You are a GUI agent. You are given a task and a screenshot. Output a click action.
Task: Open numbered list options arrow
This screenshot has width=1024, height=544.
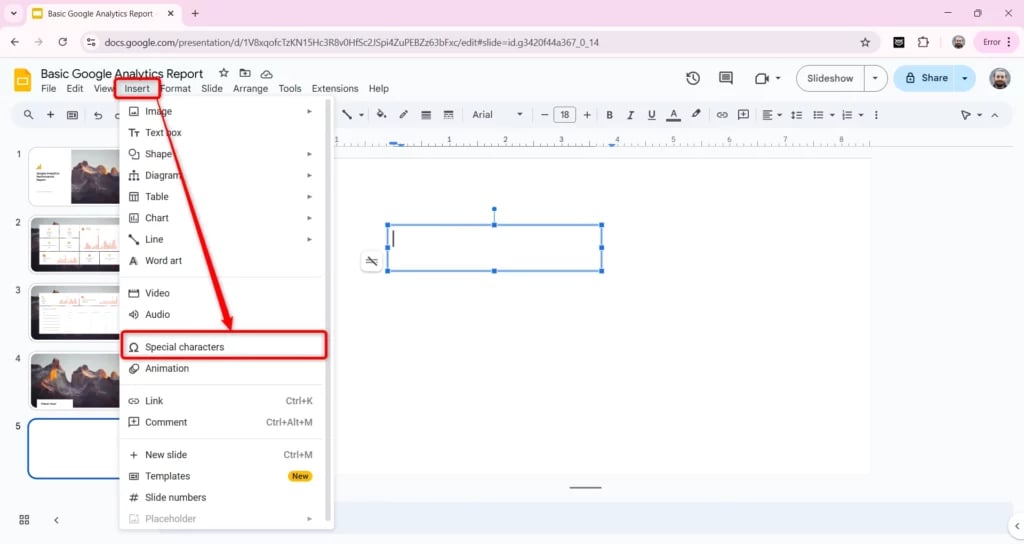pyautogui.click(x=861, y=115)
